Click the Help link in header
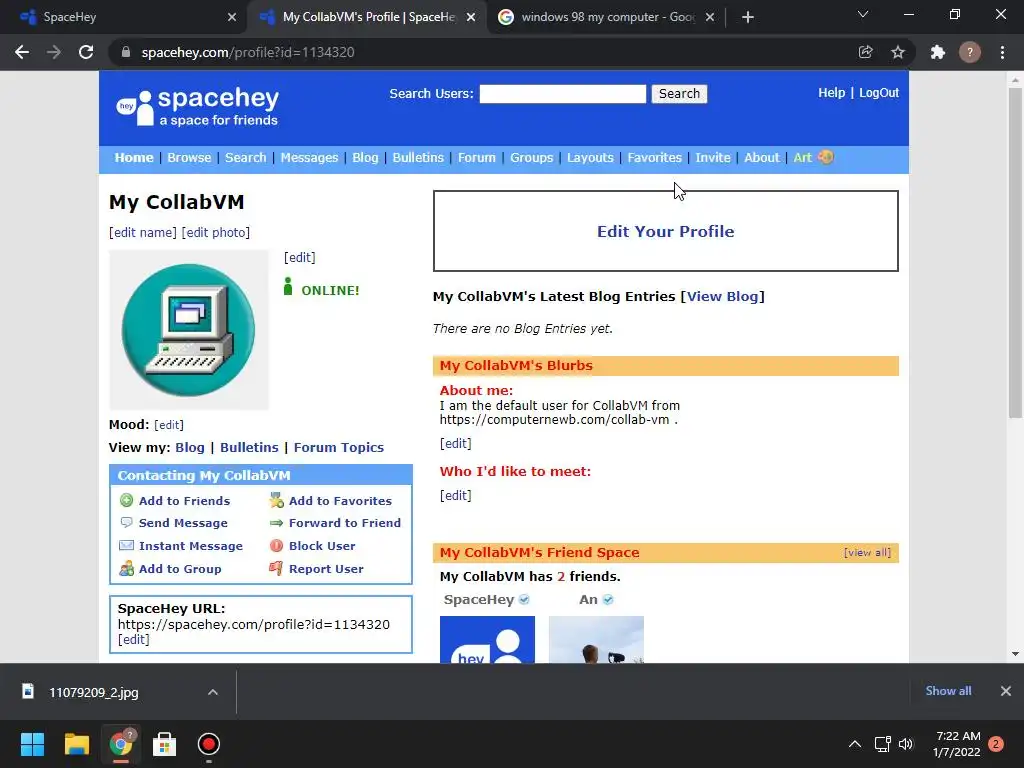Image resolution: width=1024 pixels, height=768 pixels. pyautogui.click(x=831, y=93)
